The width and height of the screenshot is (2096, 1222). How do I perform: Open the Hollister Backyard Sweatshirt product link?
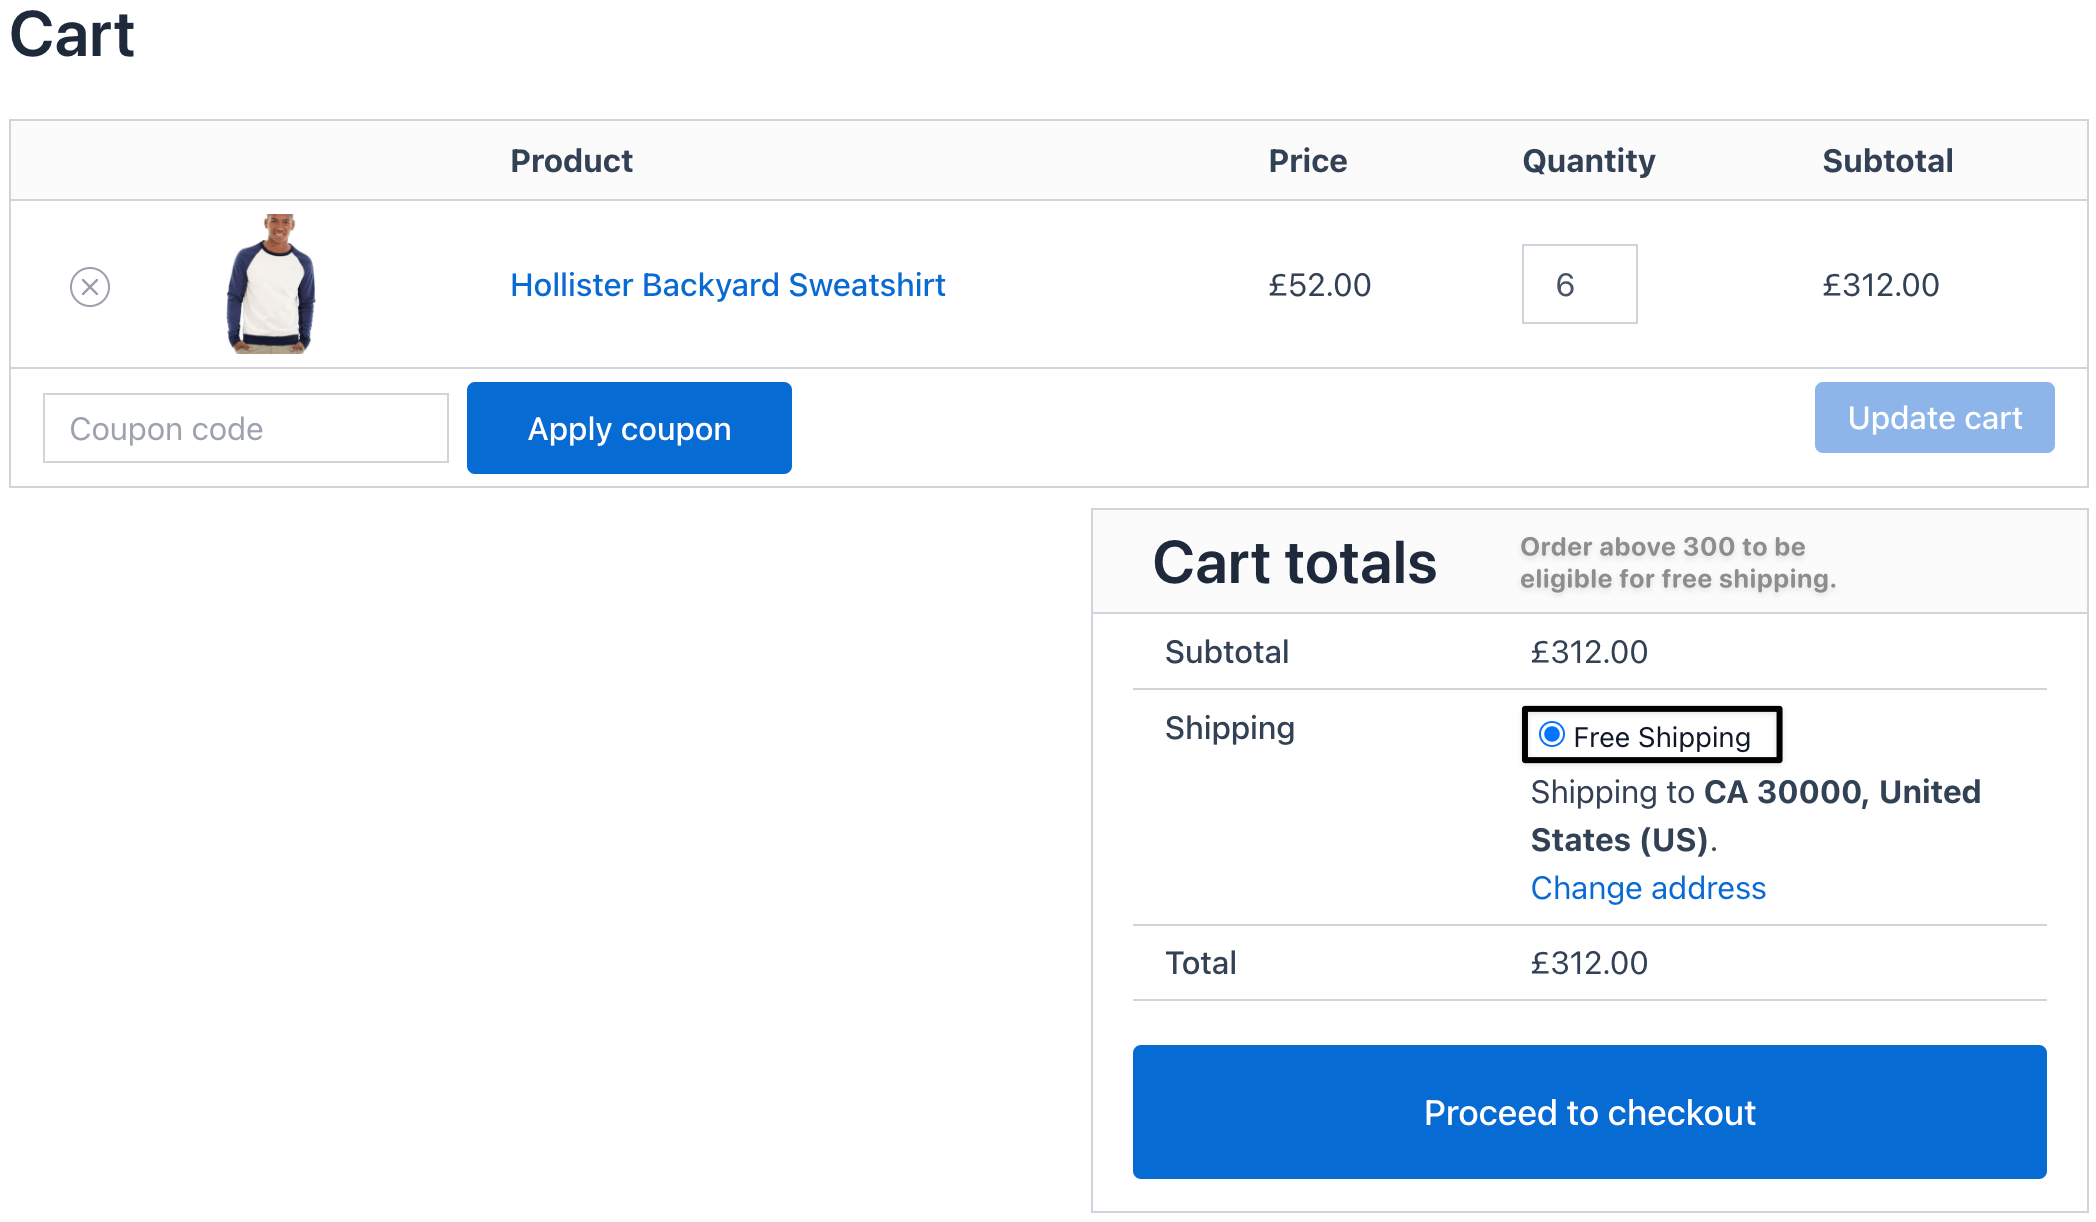[x=727, y=285]
